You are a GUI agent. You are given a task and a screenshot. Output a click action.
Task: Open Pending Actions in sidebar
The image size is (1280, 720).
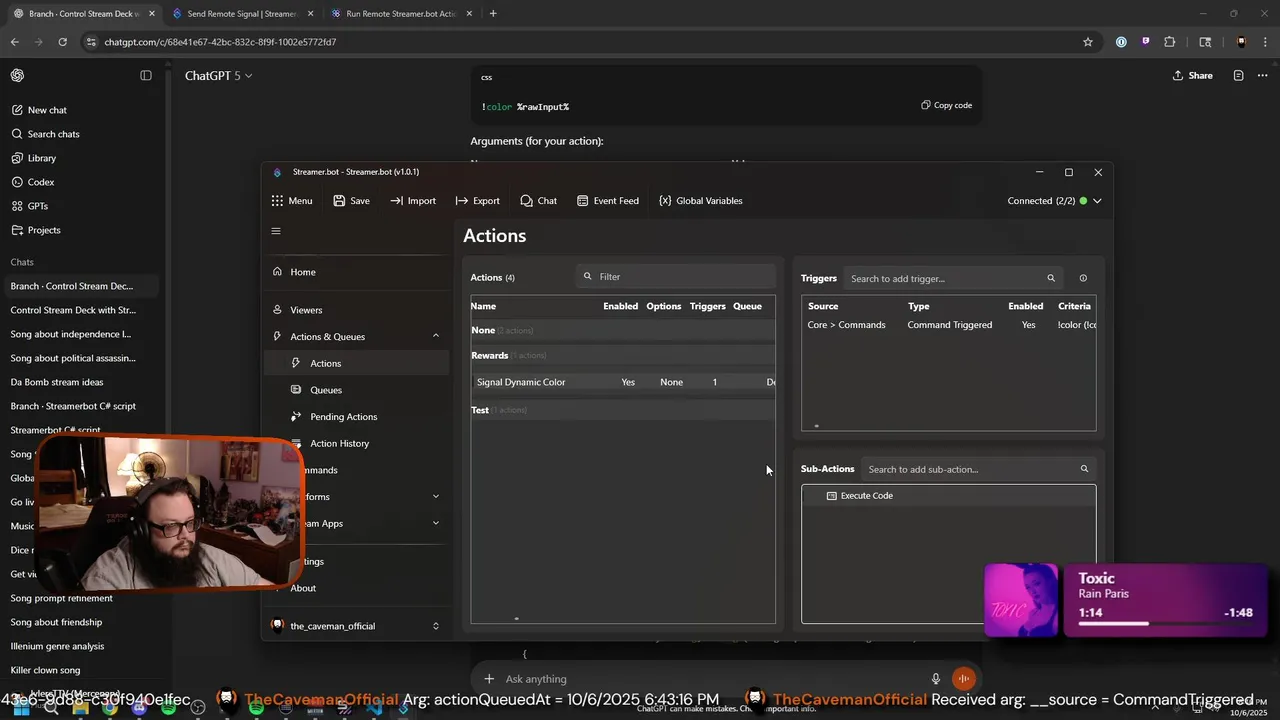pos(355,417)
